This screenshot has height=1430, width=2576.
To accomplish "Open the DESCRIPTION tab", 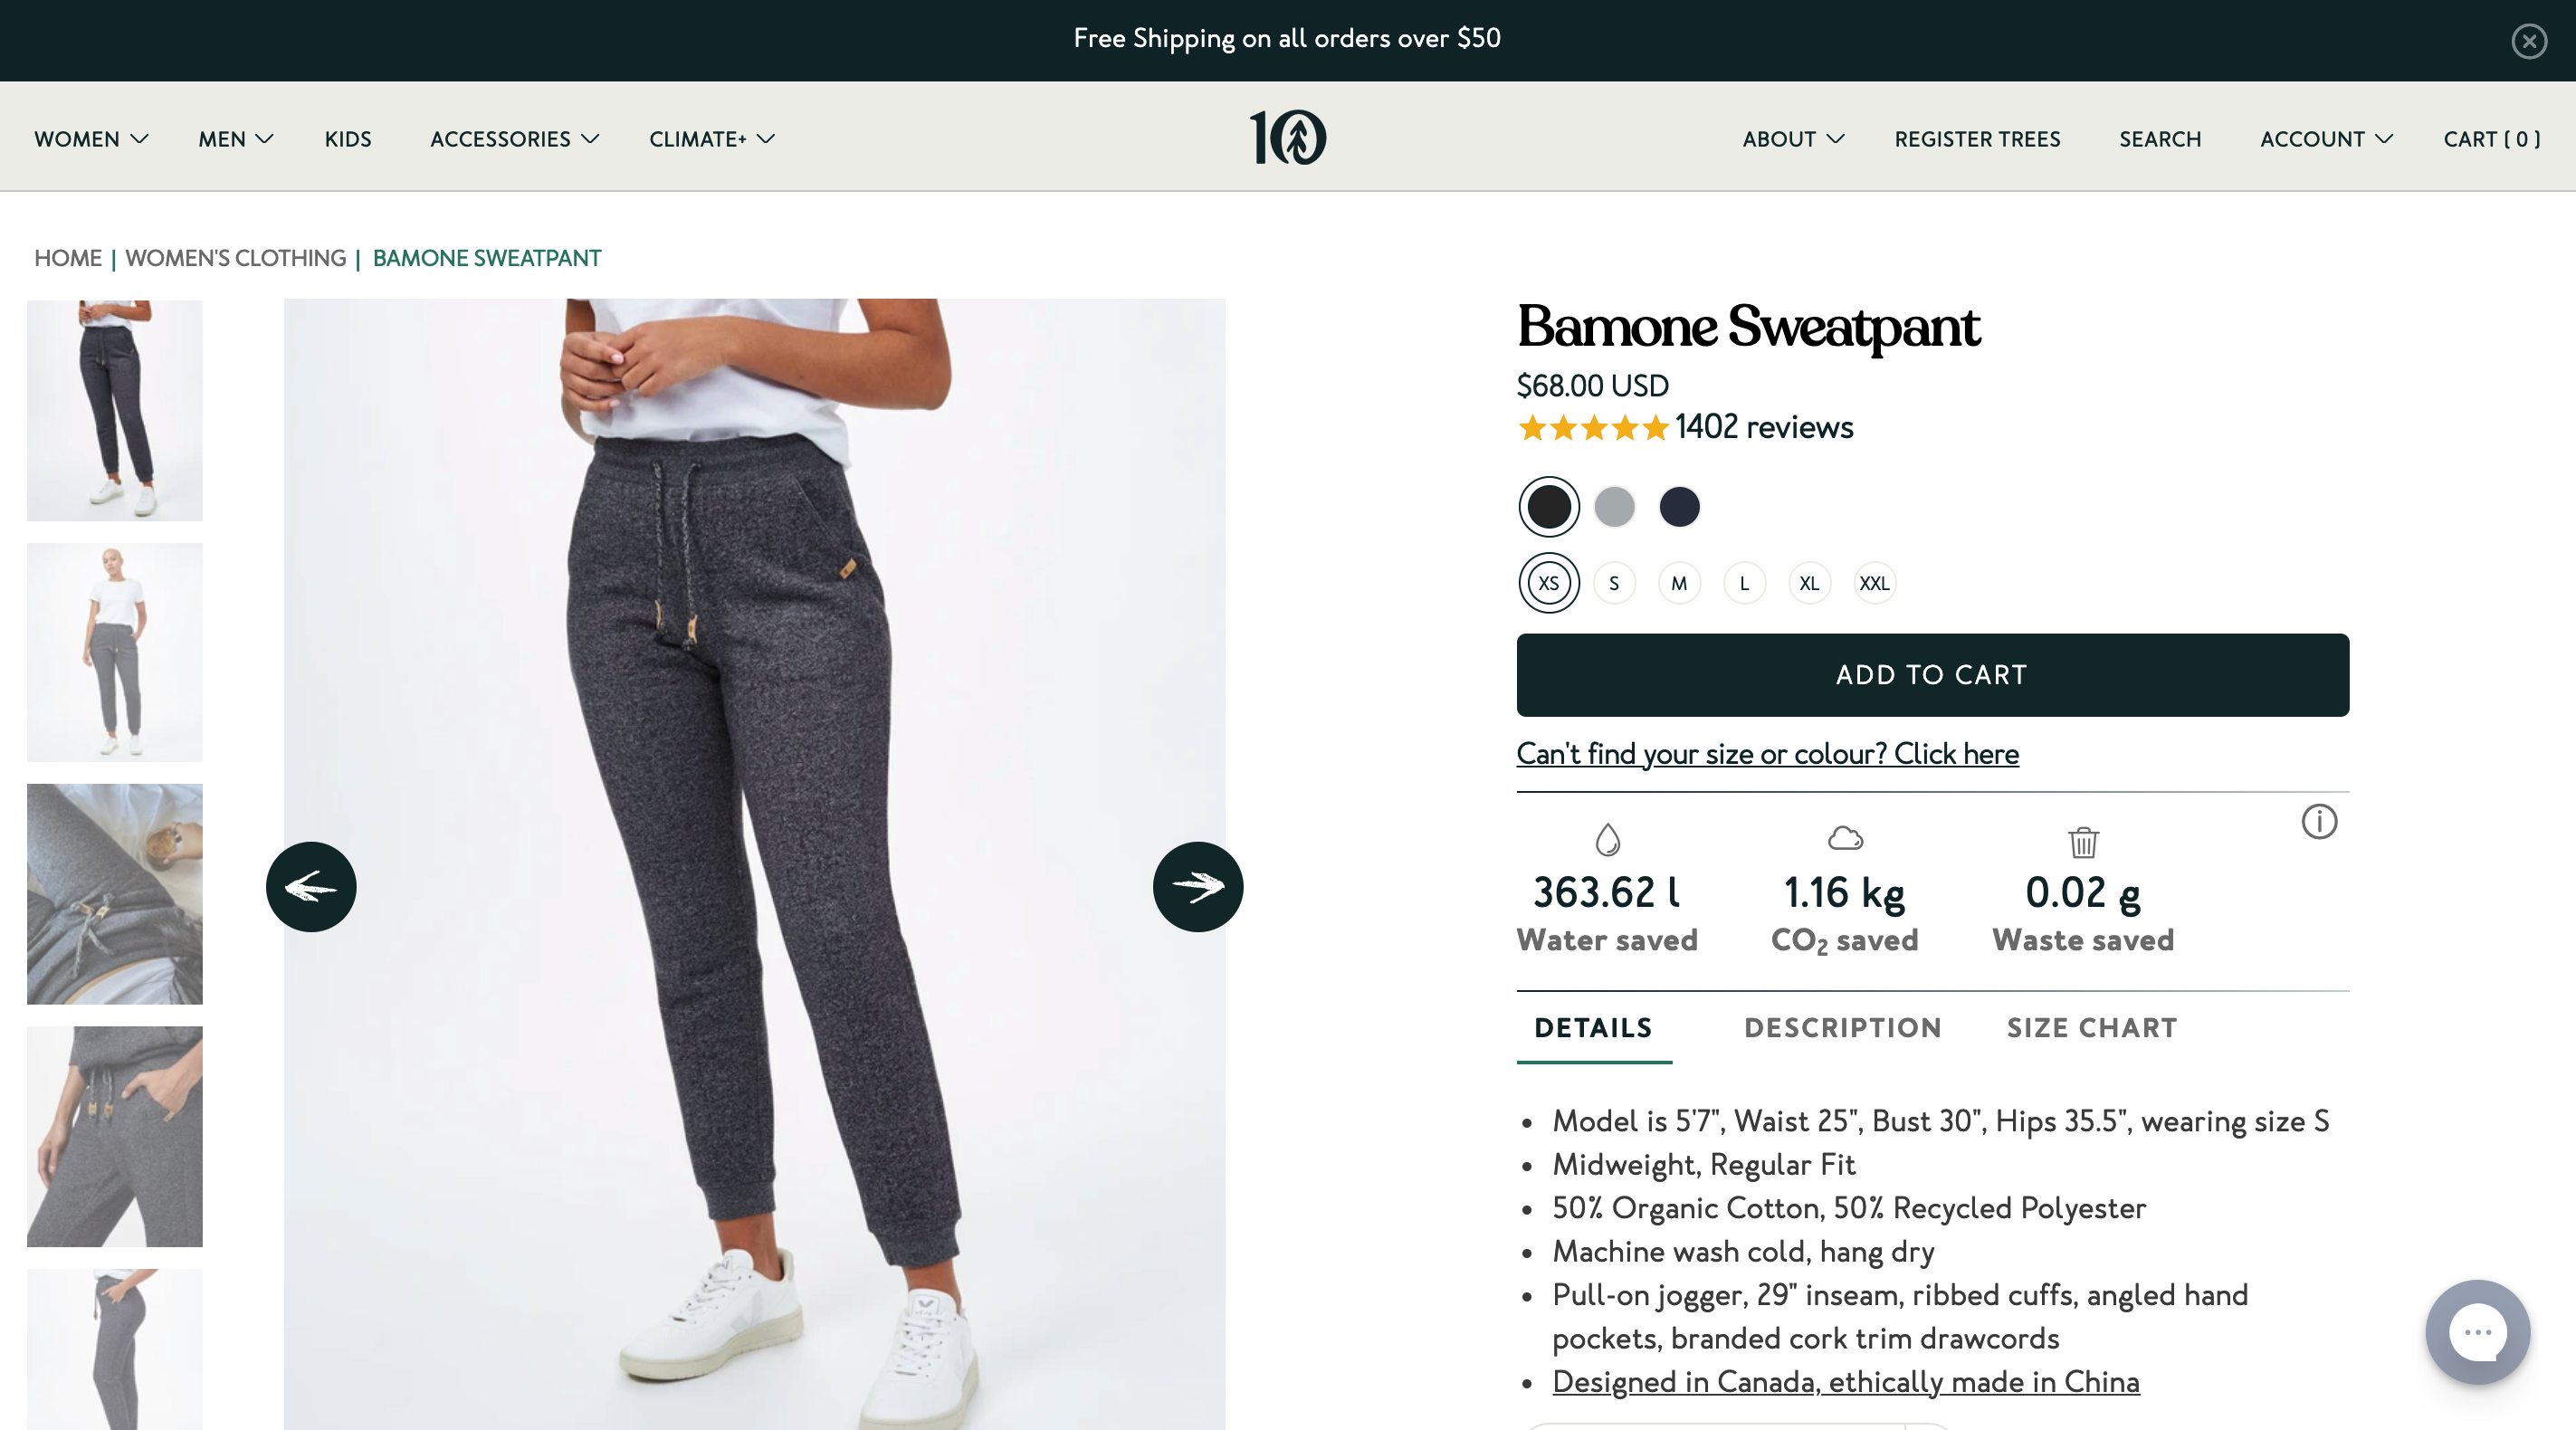I will tap(1843, 1028).
